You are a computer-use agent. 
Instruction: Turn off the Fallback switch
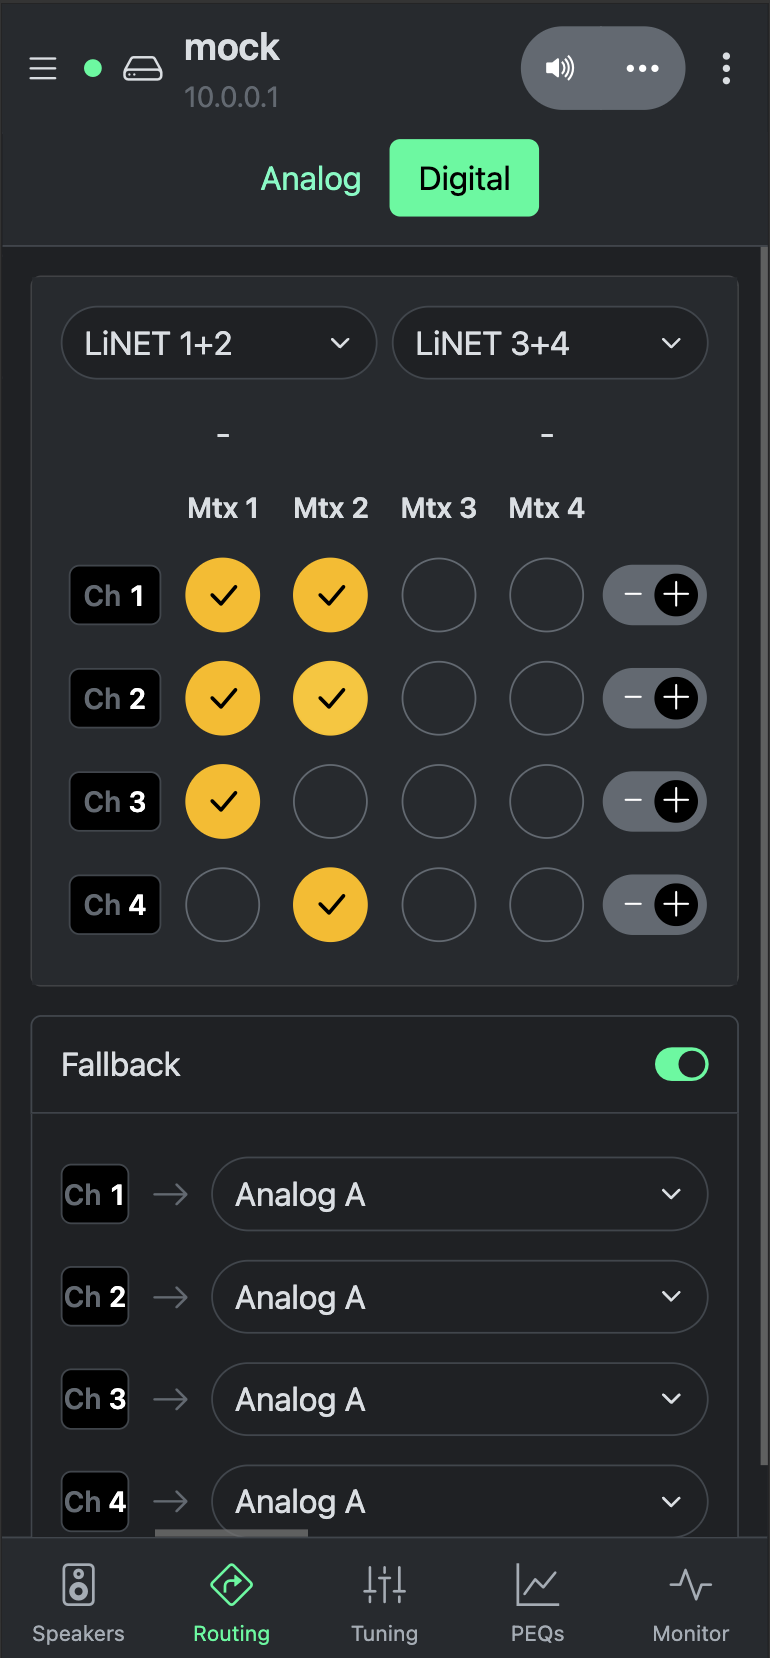coord(682,1064)
